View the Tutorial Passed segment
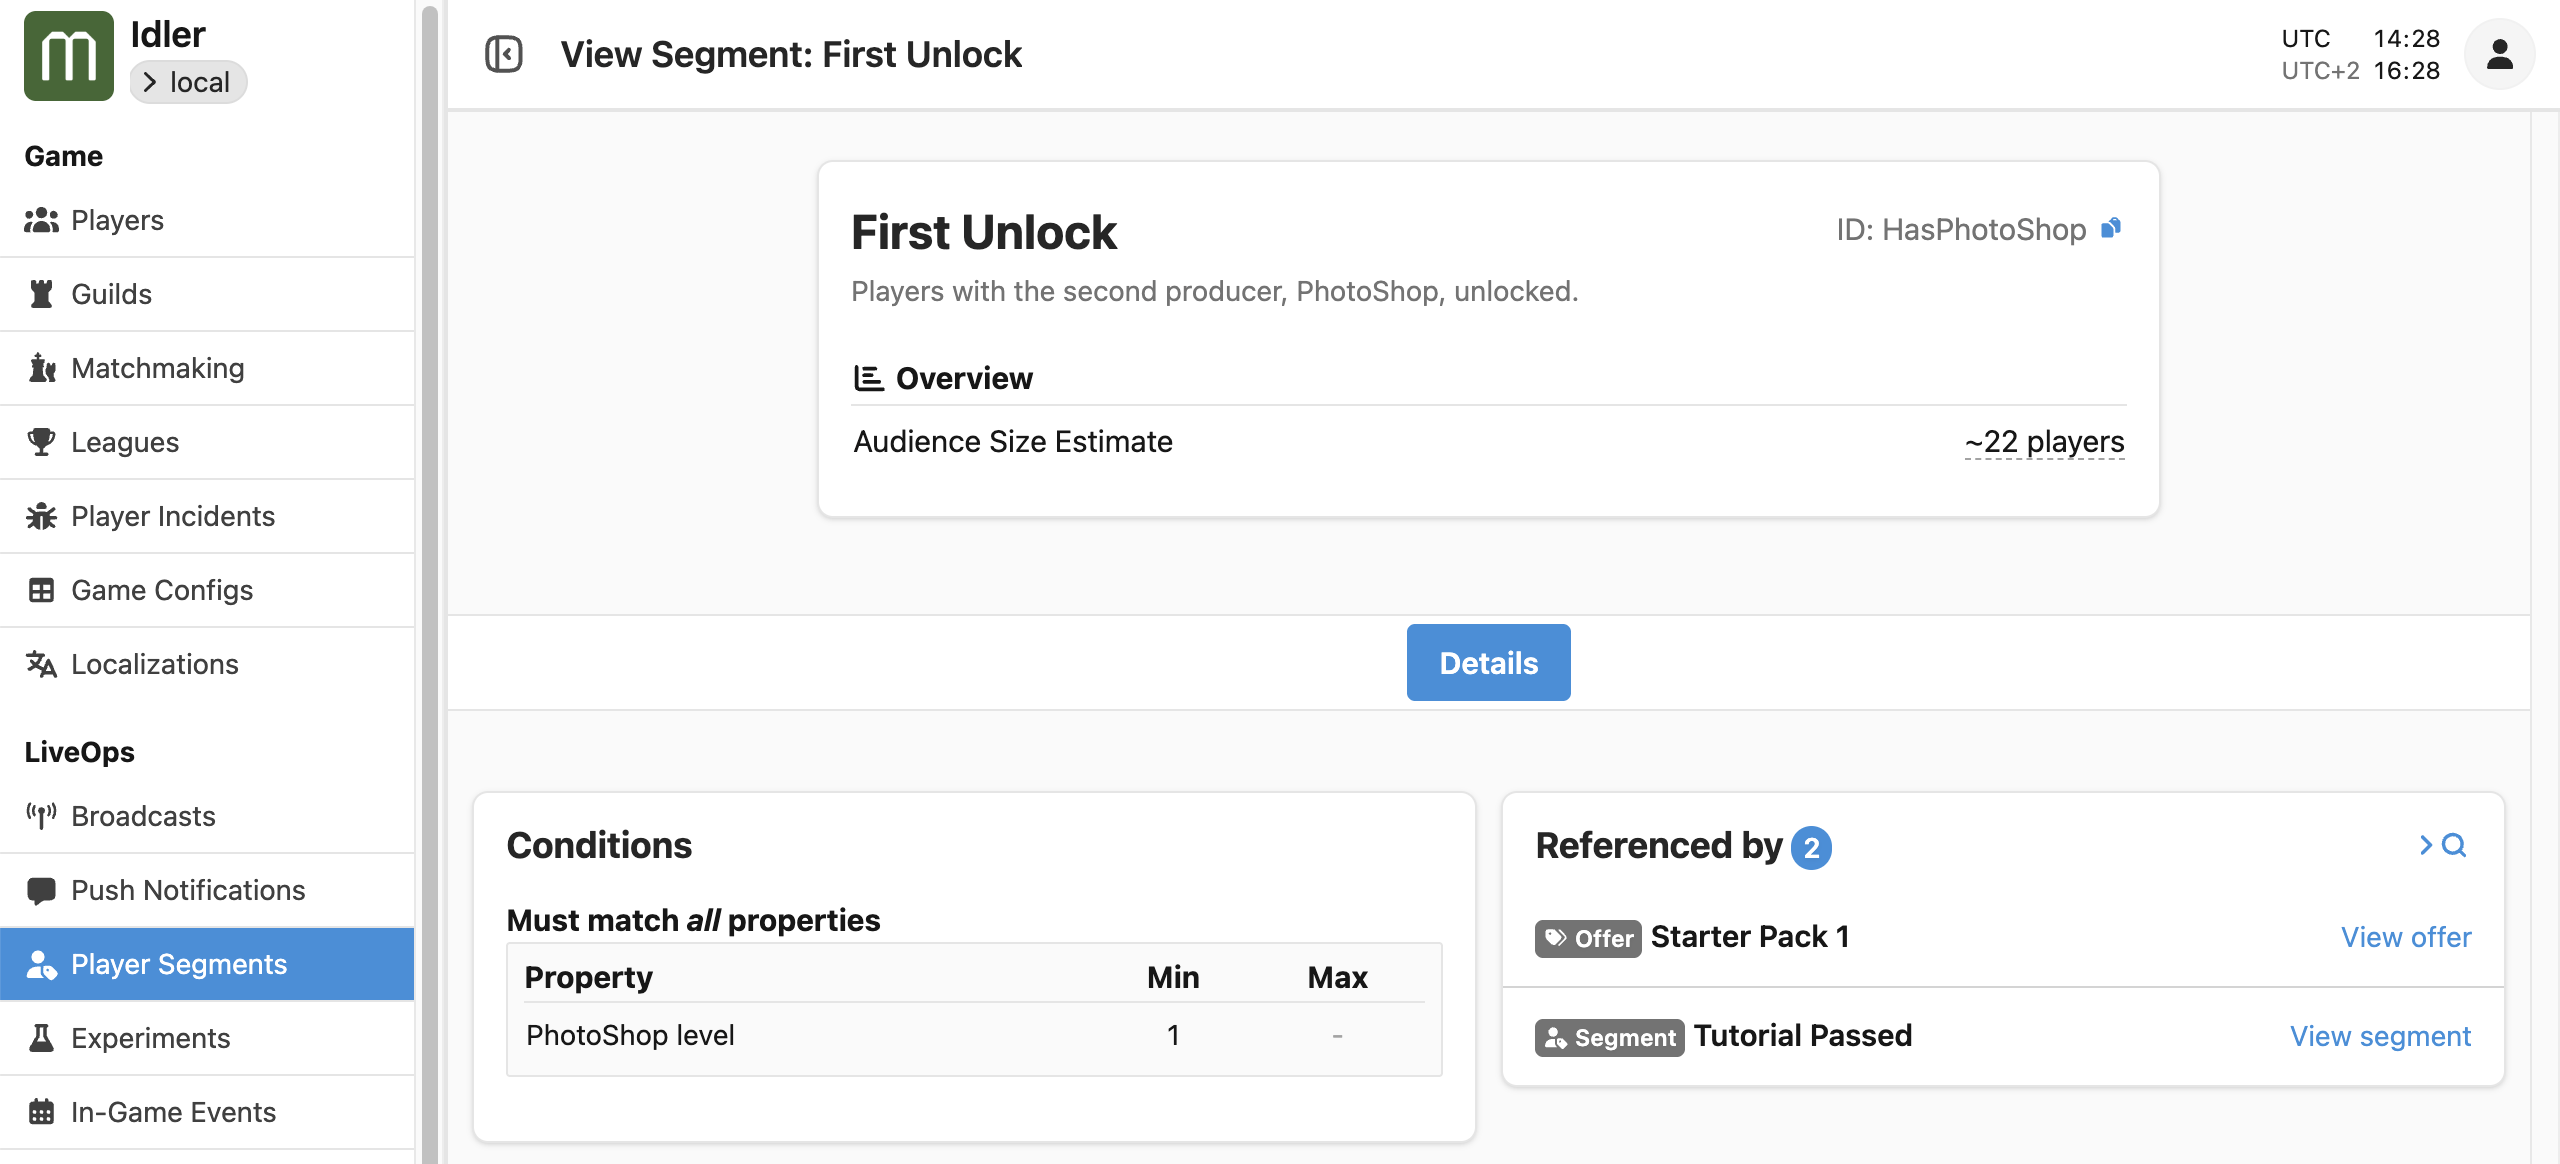Viewport: 2560px width, 1164px height. (x=2381, y=1036)
